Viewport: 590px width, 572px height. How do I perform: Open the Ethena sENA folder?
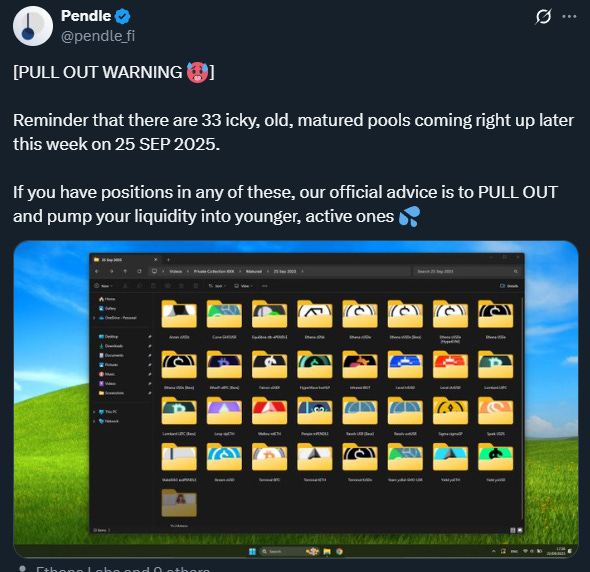(x=315, y=319)
